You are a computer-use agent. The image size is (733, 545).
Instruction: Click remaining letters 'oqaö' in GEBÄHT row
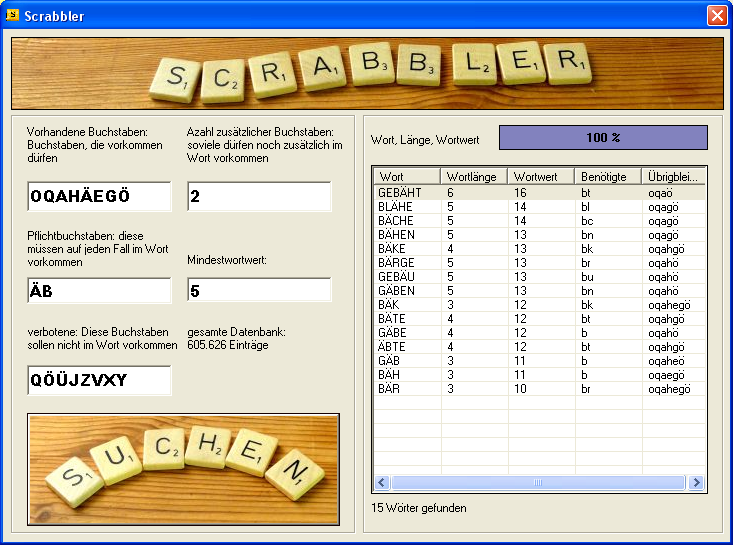pyautogui.click(x=660, y=193)
